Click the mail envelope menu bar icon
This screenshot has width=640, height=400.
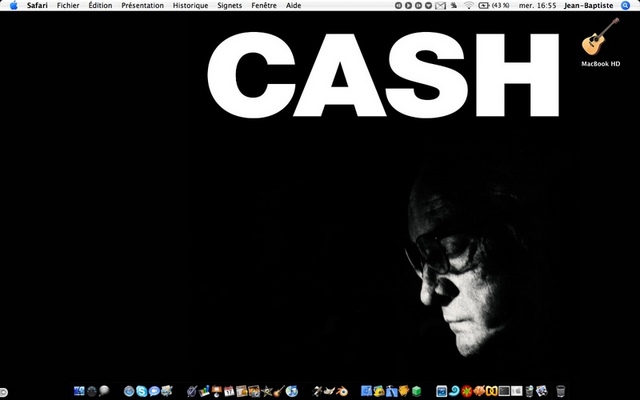point(440,5)
